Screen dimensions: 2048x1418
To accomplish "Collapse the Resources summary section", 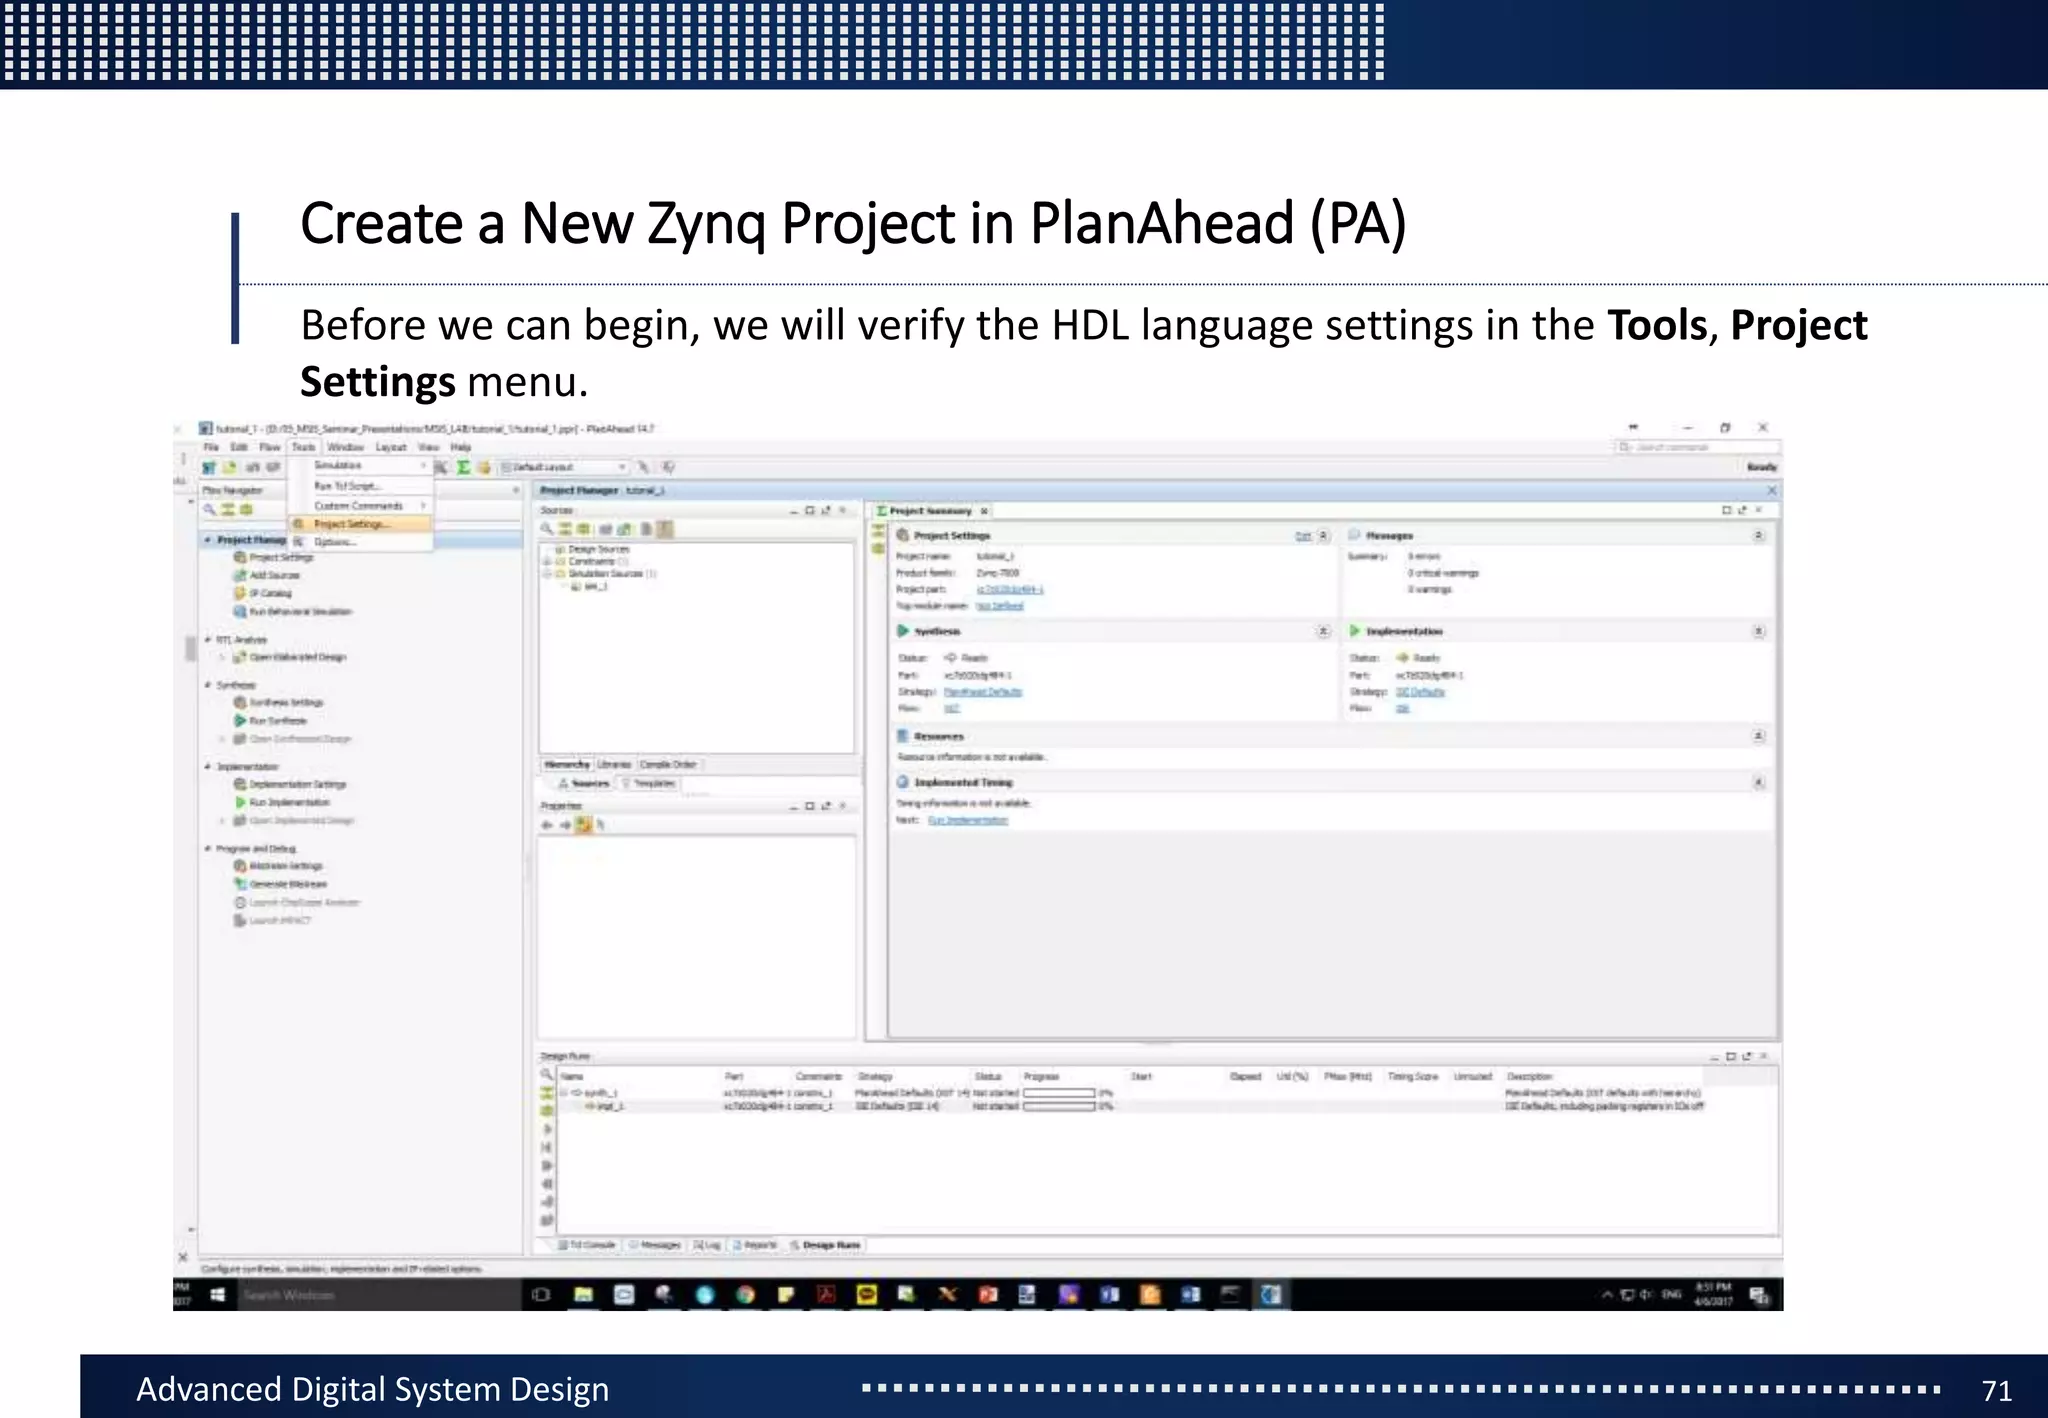I will point(1759,736).
